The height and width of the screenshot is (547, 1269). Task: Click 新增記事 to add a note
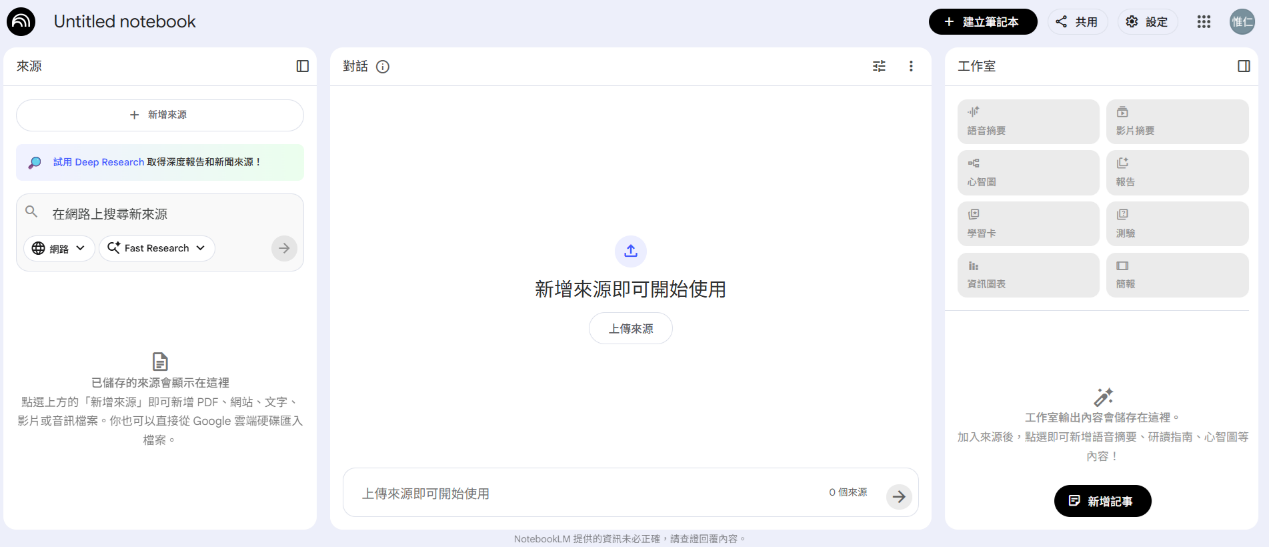tap(1102, 501)
